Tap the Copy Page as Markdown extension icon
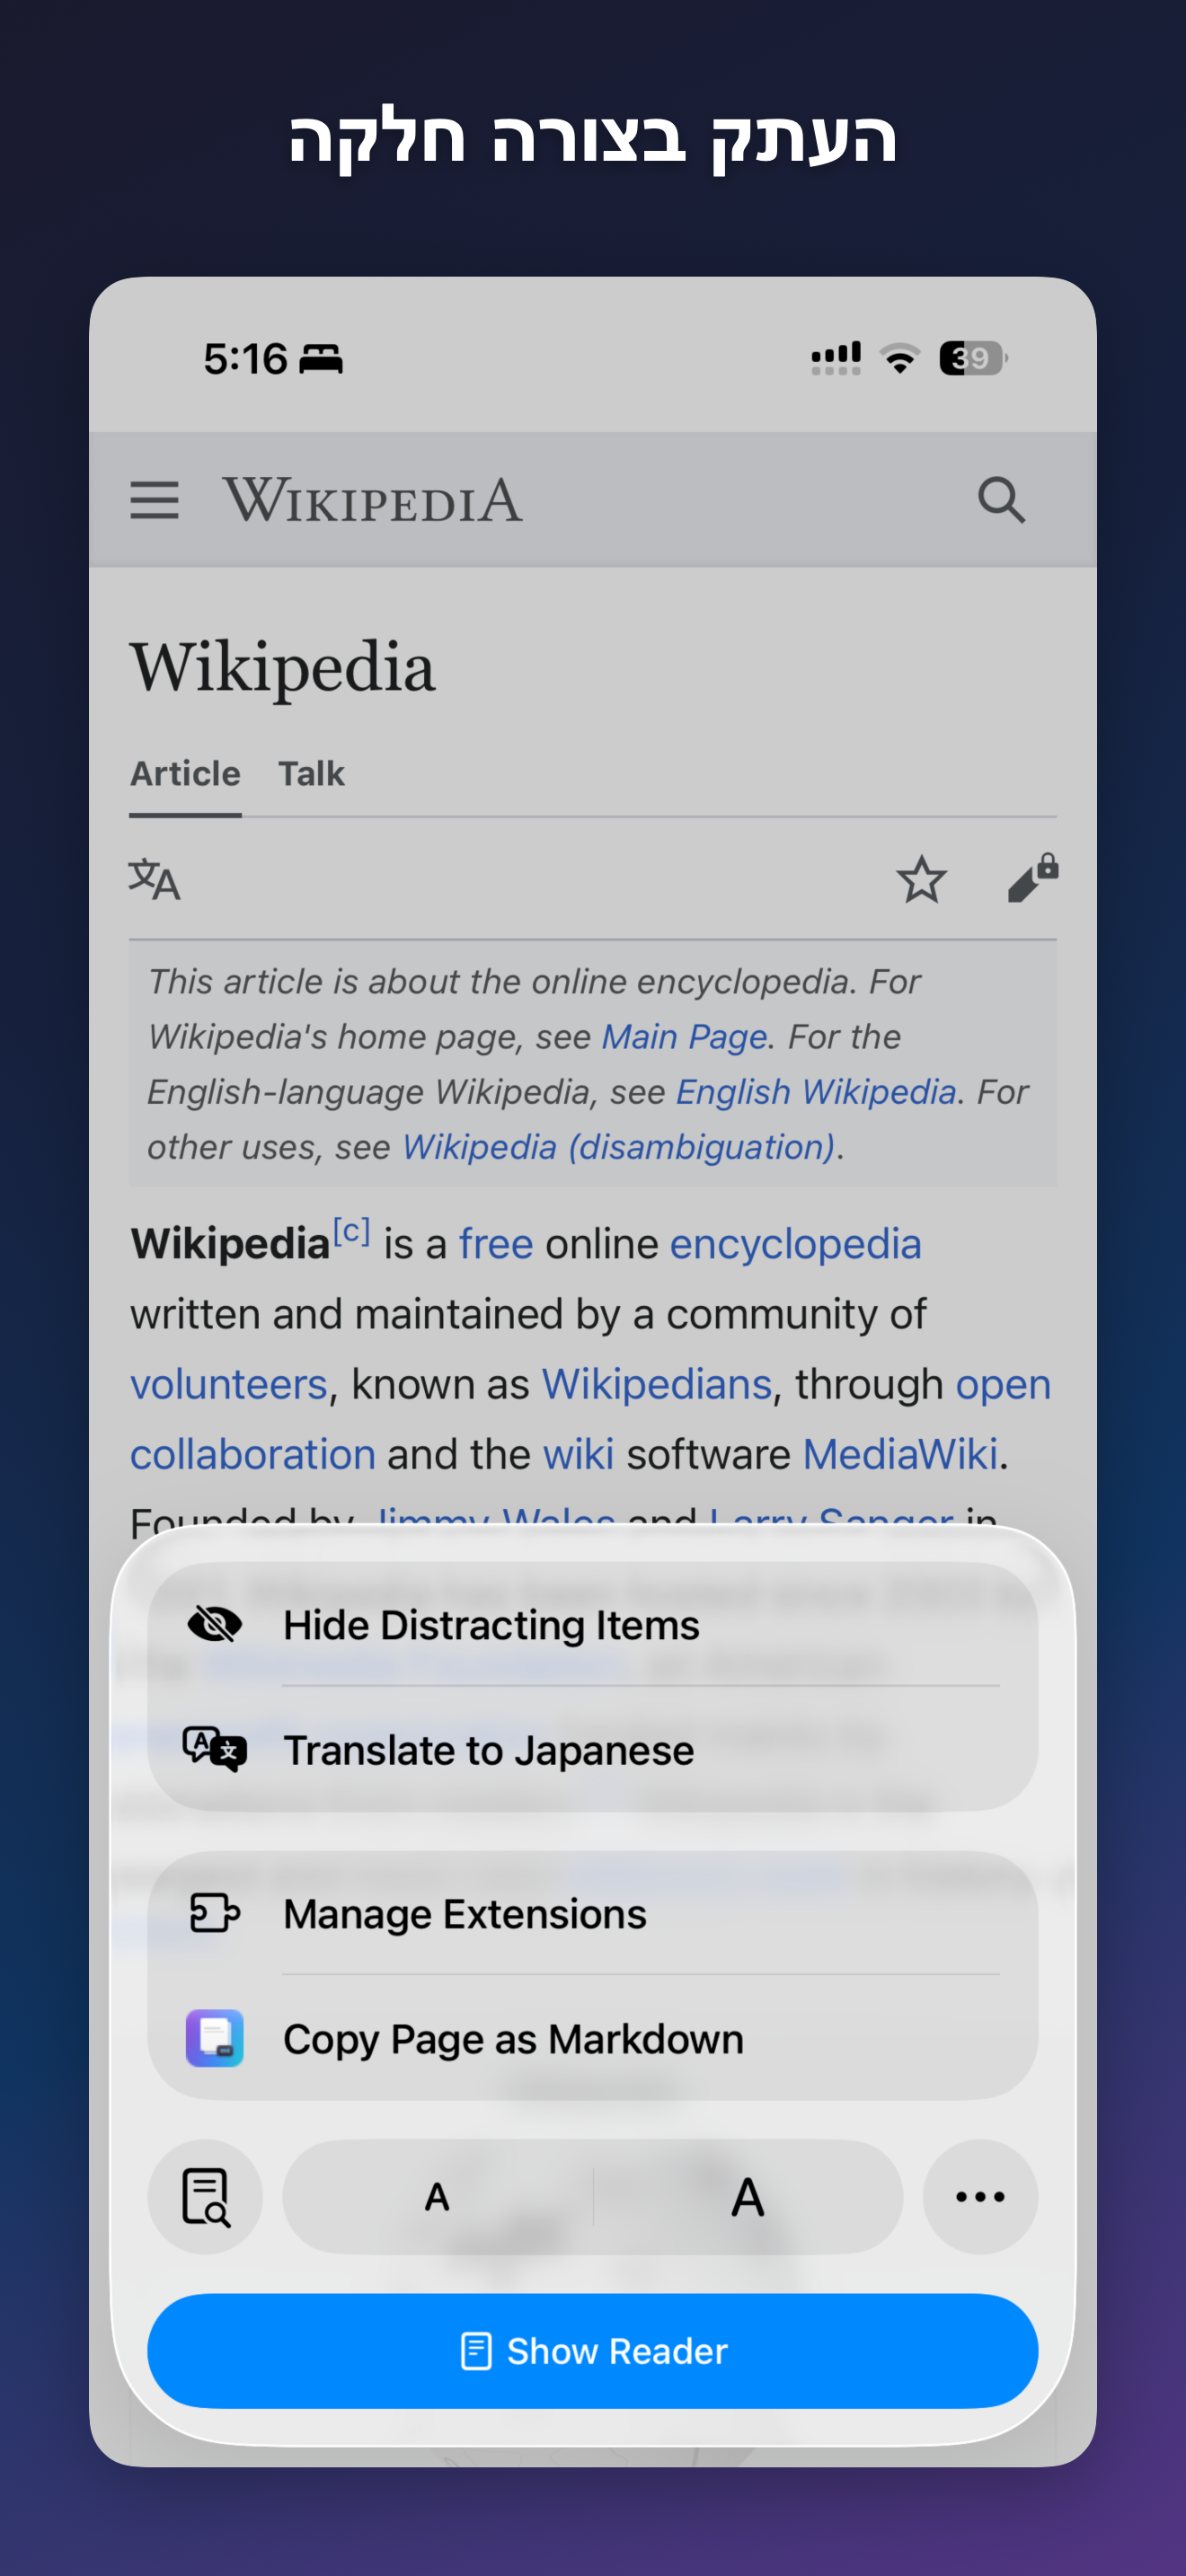 point(215,2038)
